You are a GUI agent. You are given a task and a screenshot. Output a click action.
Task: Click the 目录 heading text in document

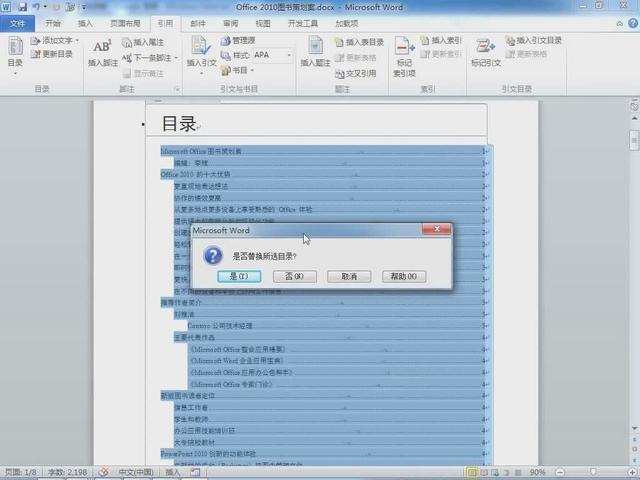[x=179, y=123]
